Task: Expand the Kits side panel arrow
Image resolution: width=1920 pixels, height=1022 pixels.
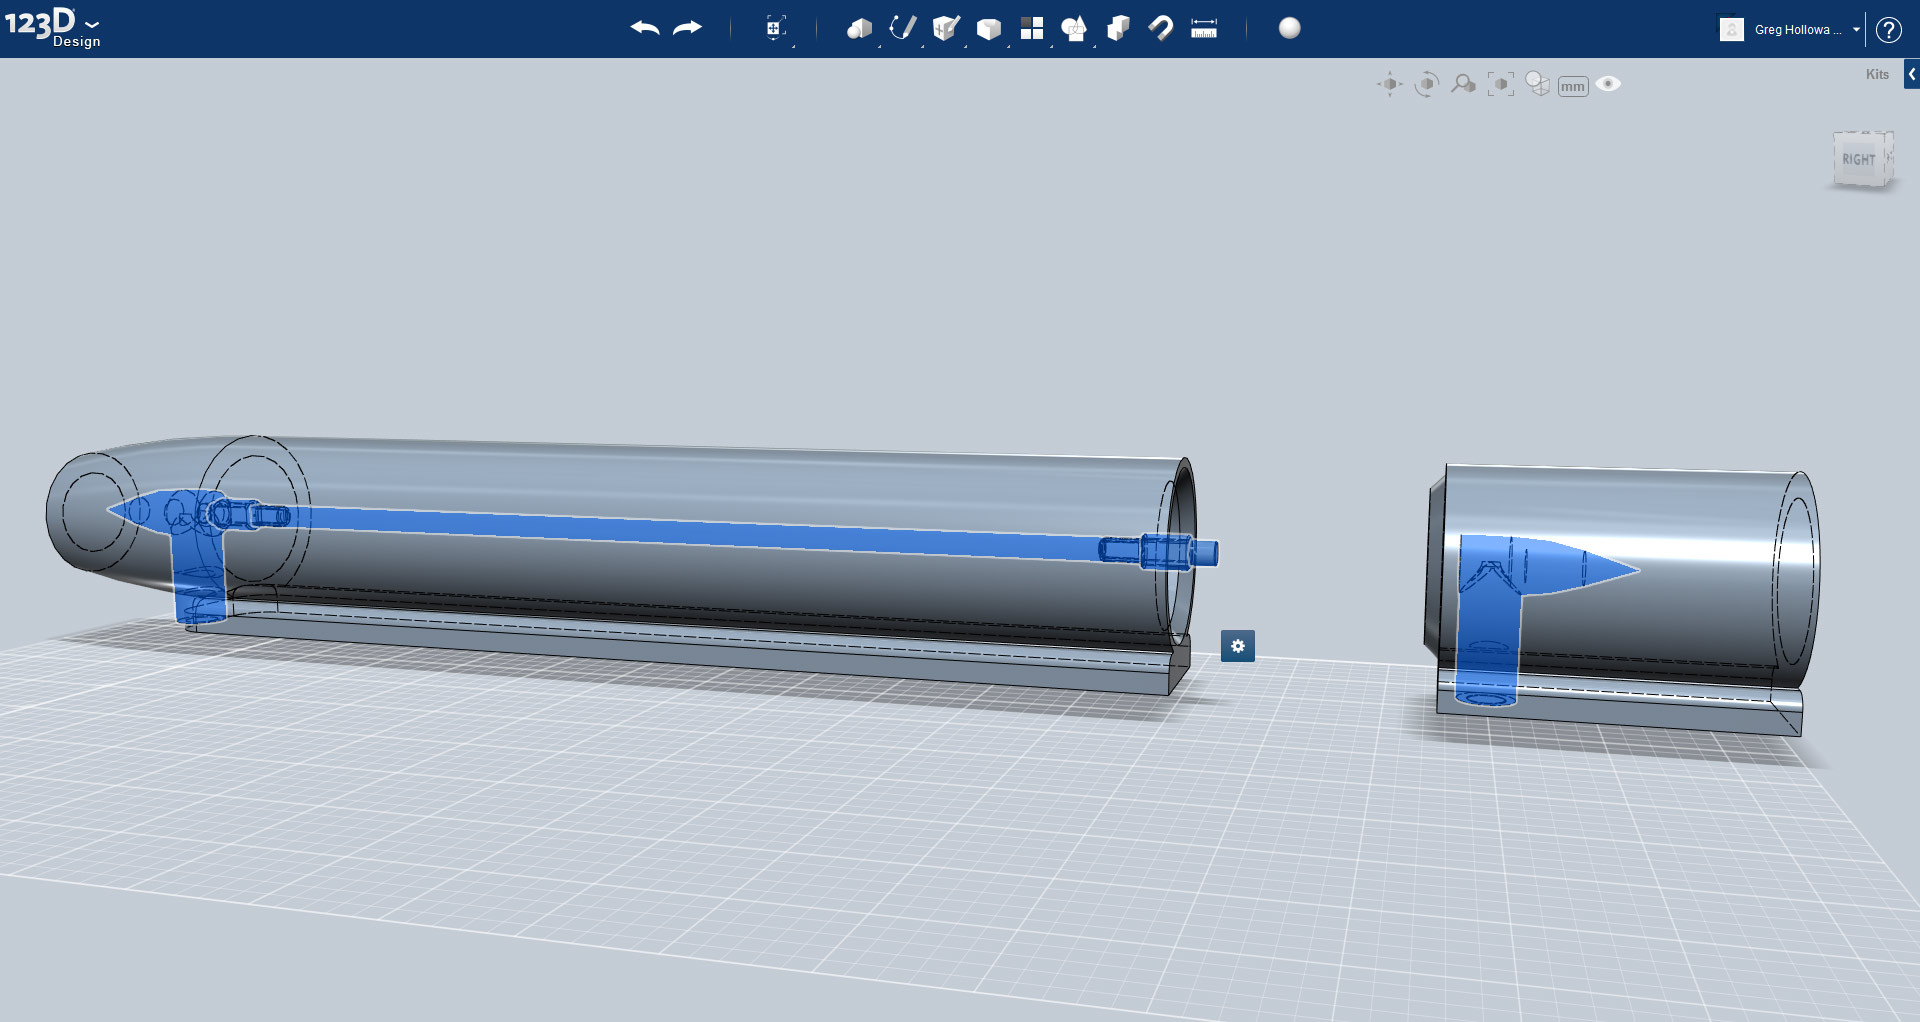Action: tap(1911, 74)
